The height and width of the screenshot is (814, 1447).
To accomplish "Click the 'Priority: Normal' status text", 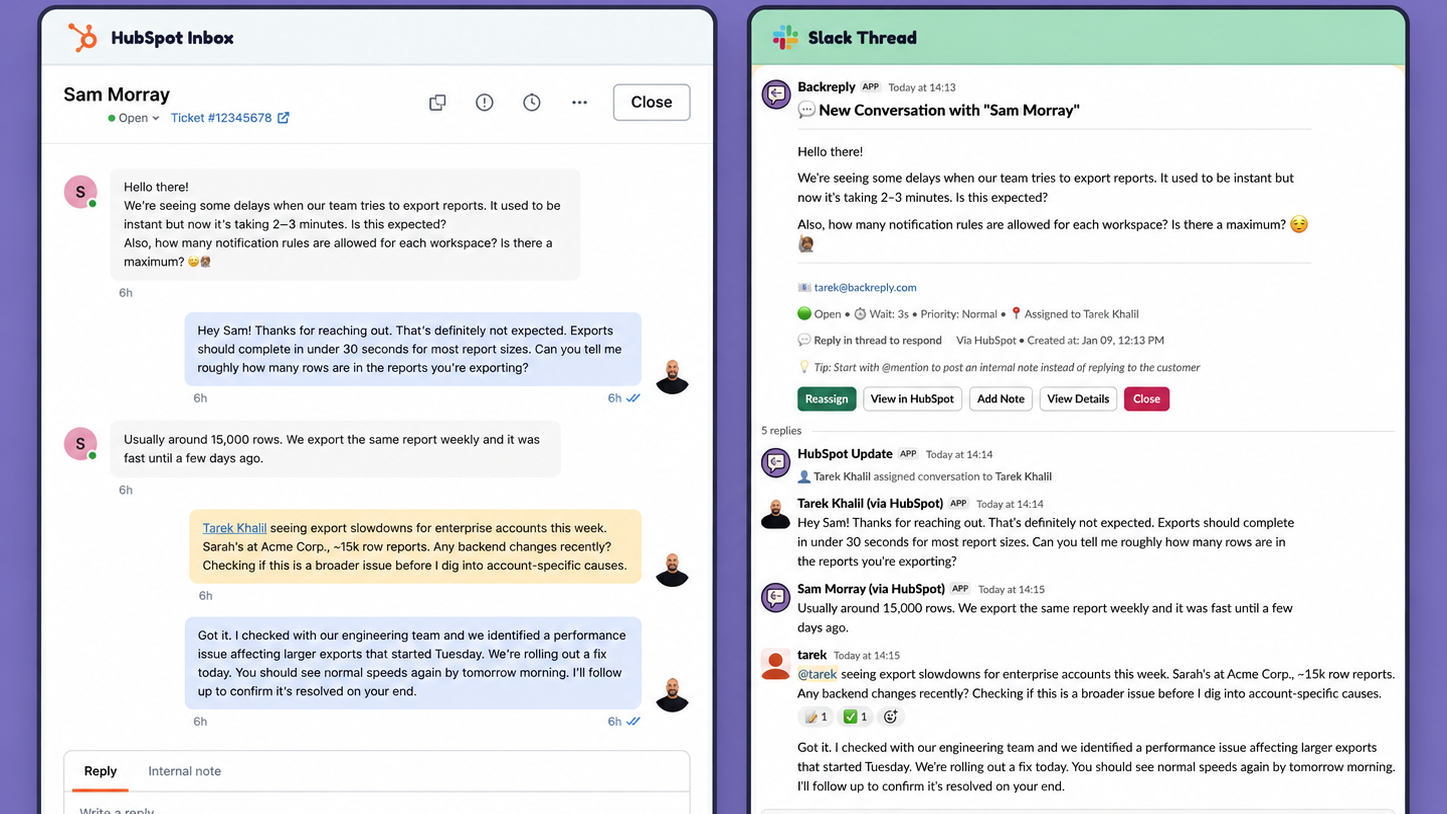I will click(x=959, y=314).
